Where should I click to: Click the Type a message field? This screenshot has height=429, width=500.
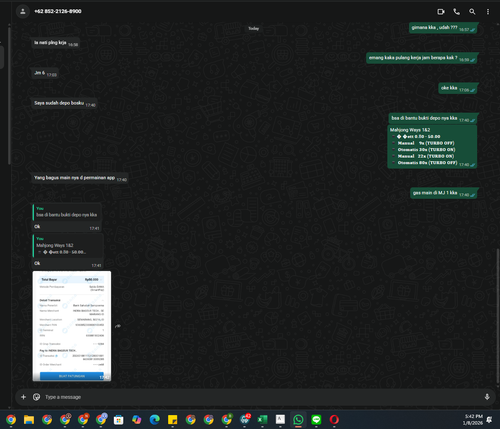pos(260,397)
